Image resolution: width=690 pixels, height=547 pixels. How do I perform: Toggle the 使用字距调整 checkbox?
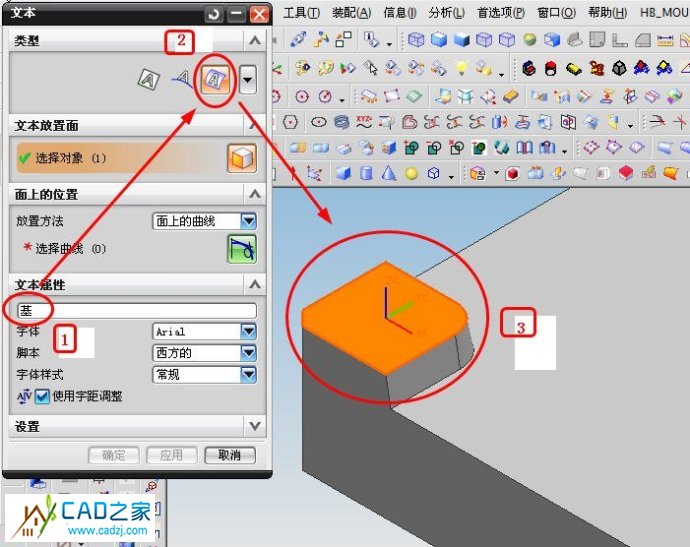point(42,396)
